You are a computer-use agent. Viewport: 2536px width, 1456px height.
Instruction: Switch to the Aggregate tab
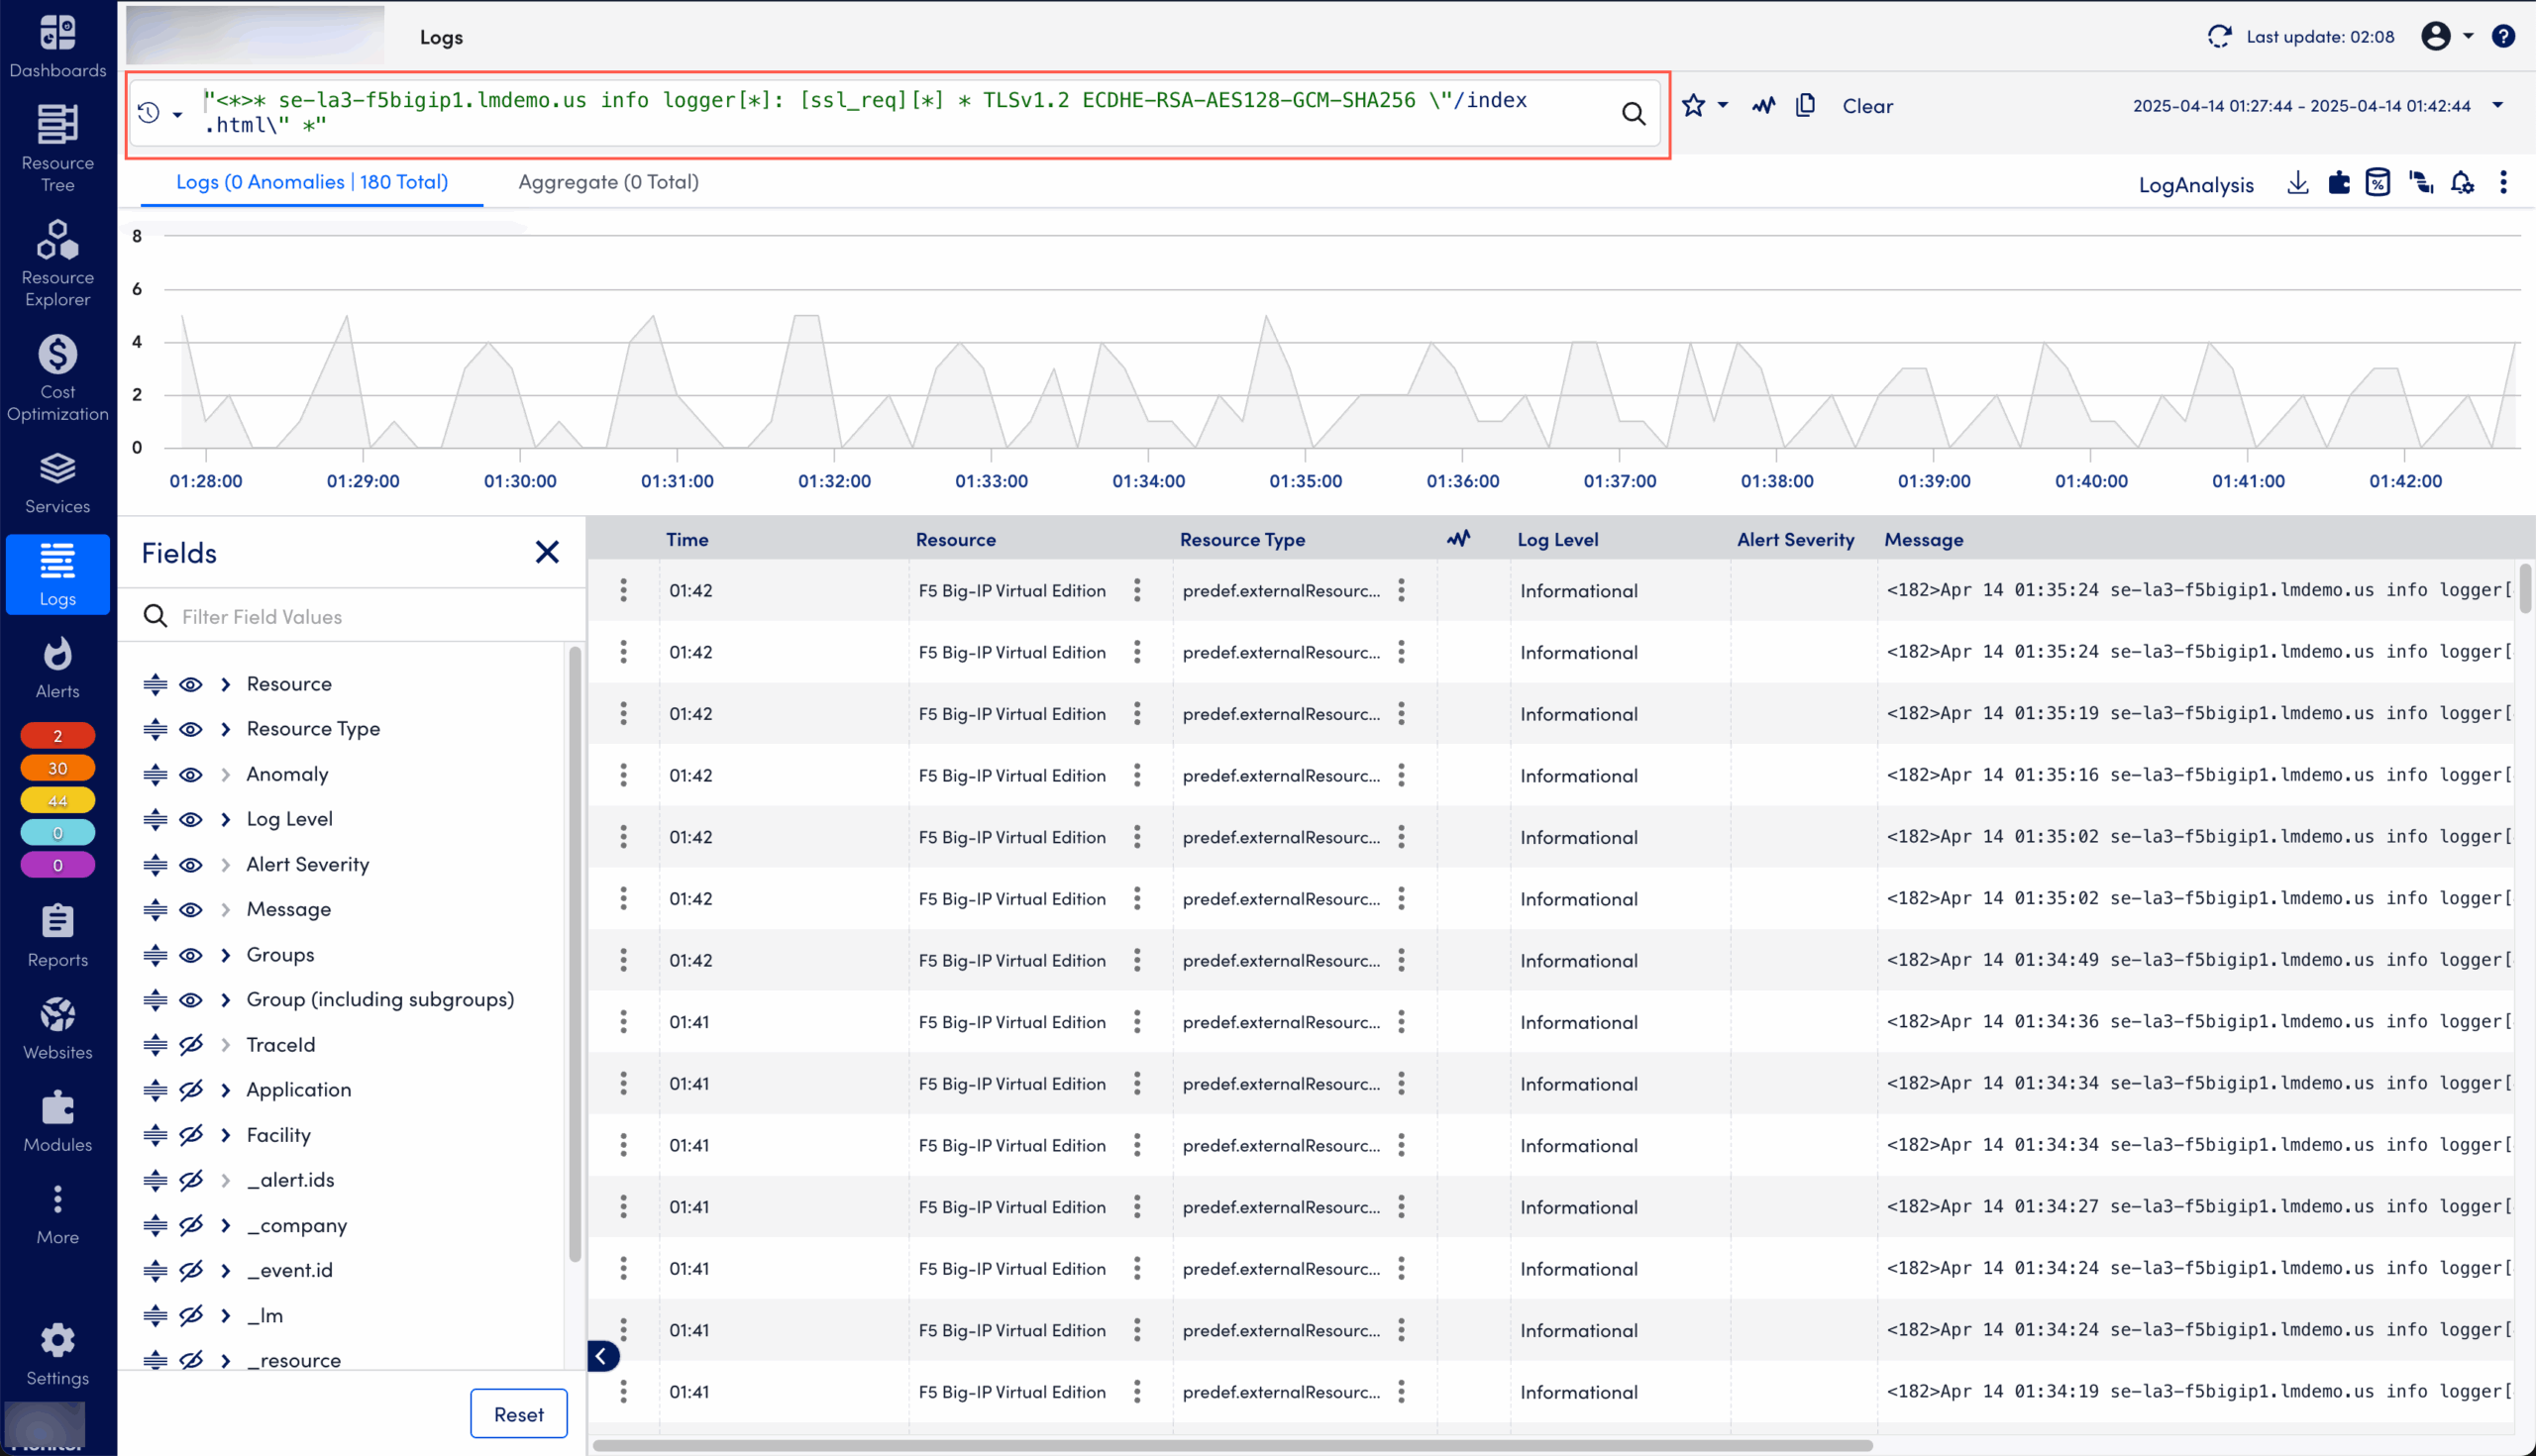607,182
